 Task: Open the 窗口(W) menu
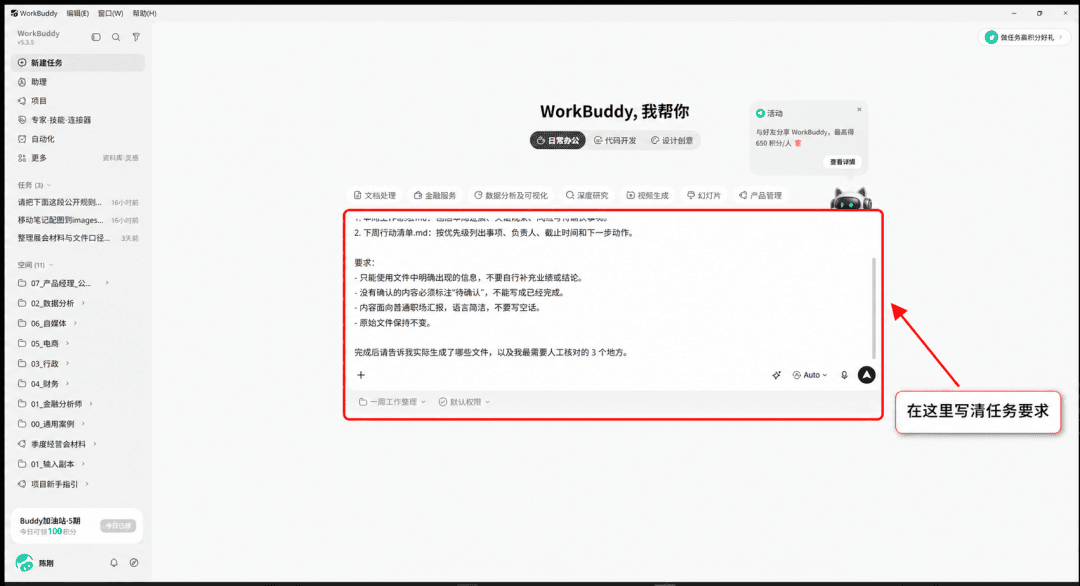click(110, 13)
